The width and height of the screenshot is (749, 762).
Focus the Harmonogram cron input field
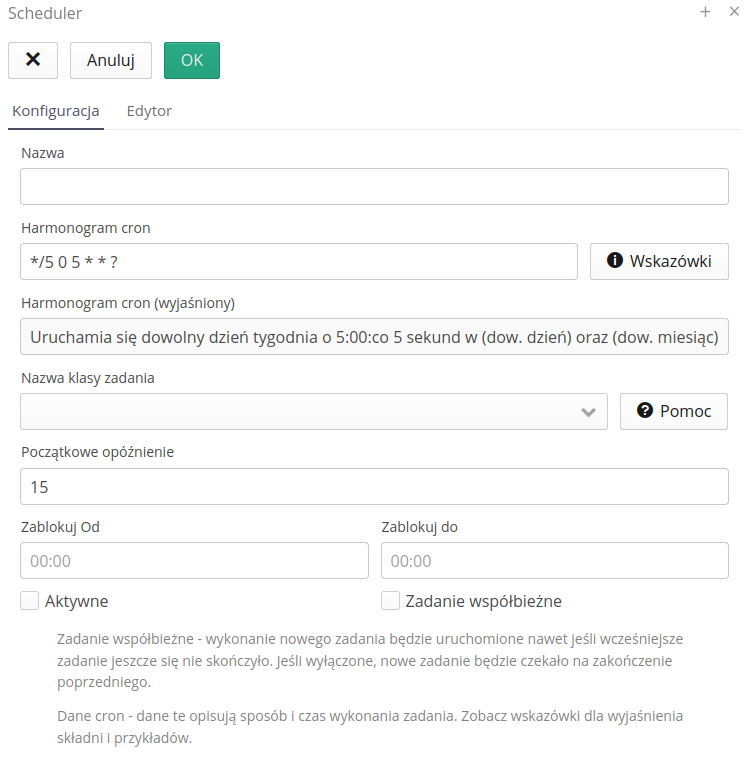[299, 262]
